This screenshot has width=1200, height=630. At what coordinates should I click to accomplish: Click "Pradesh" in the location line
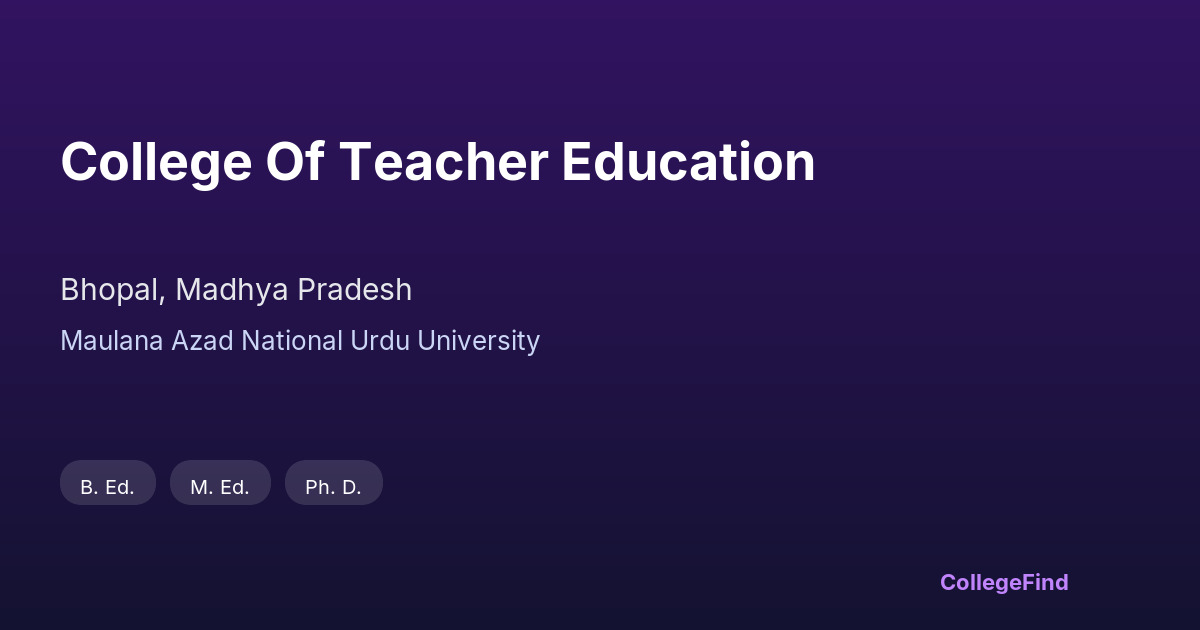355,290
